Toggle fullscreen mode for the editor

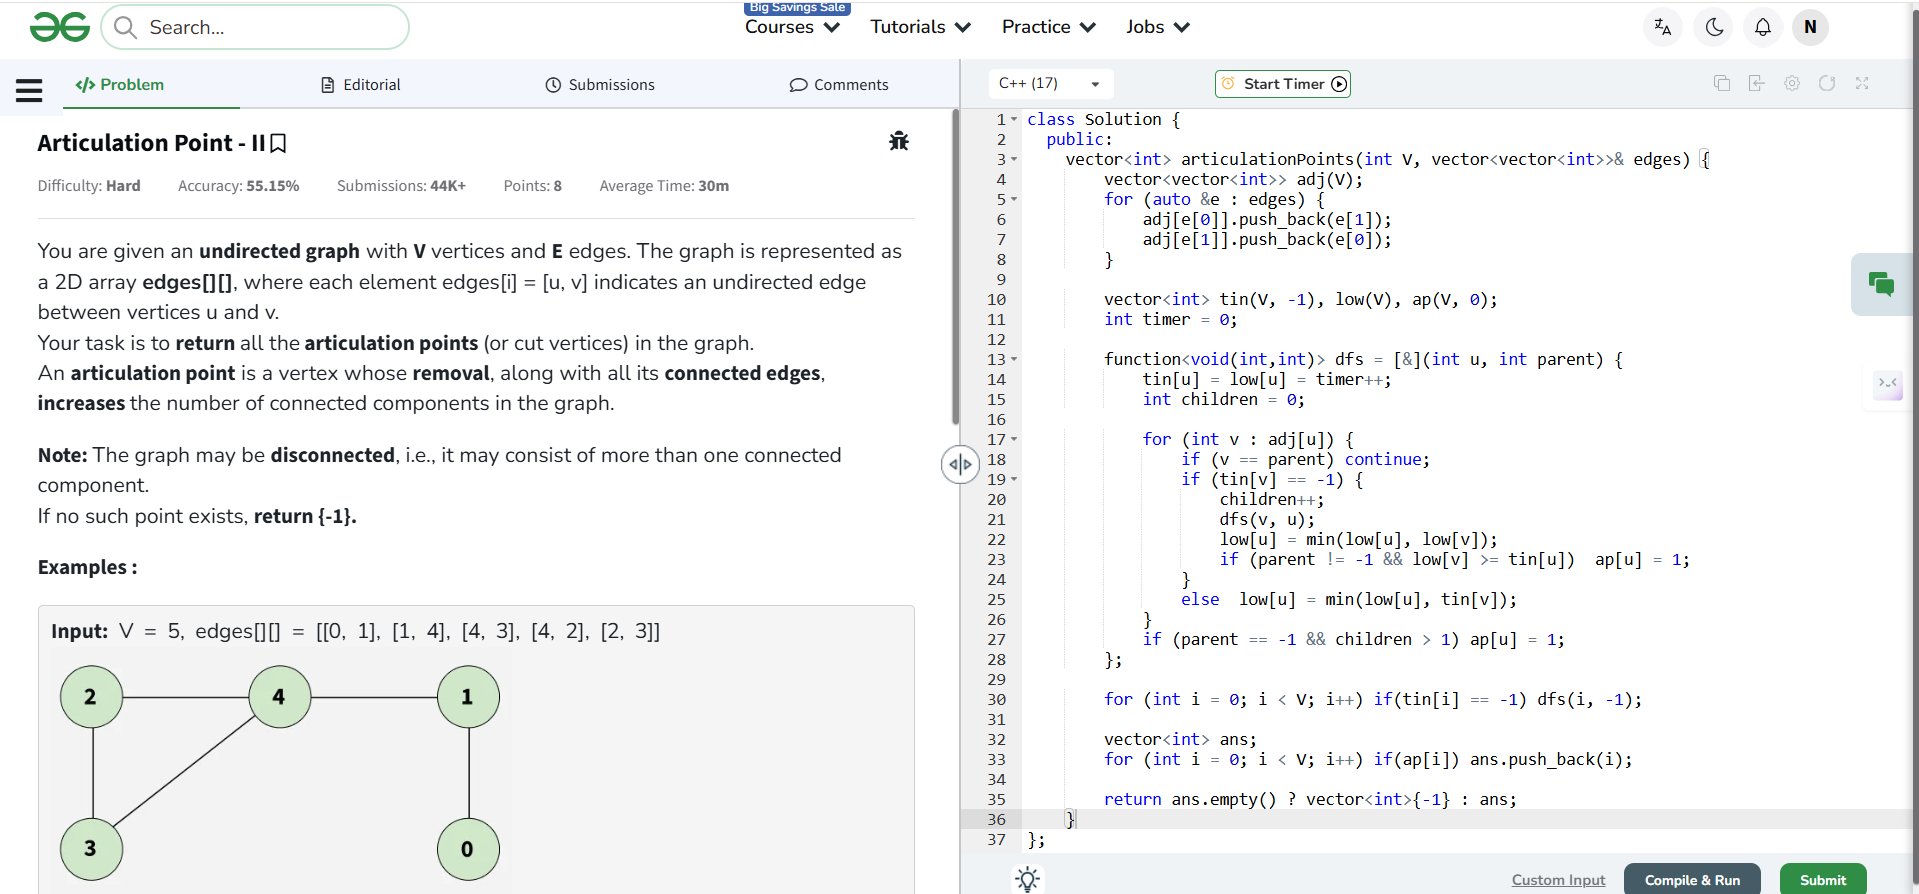[x=1861, y=84]
